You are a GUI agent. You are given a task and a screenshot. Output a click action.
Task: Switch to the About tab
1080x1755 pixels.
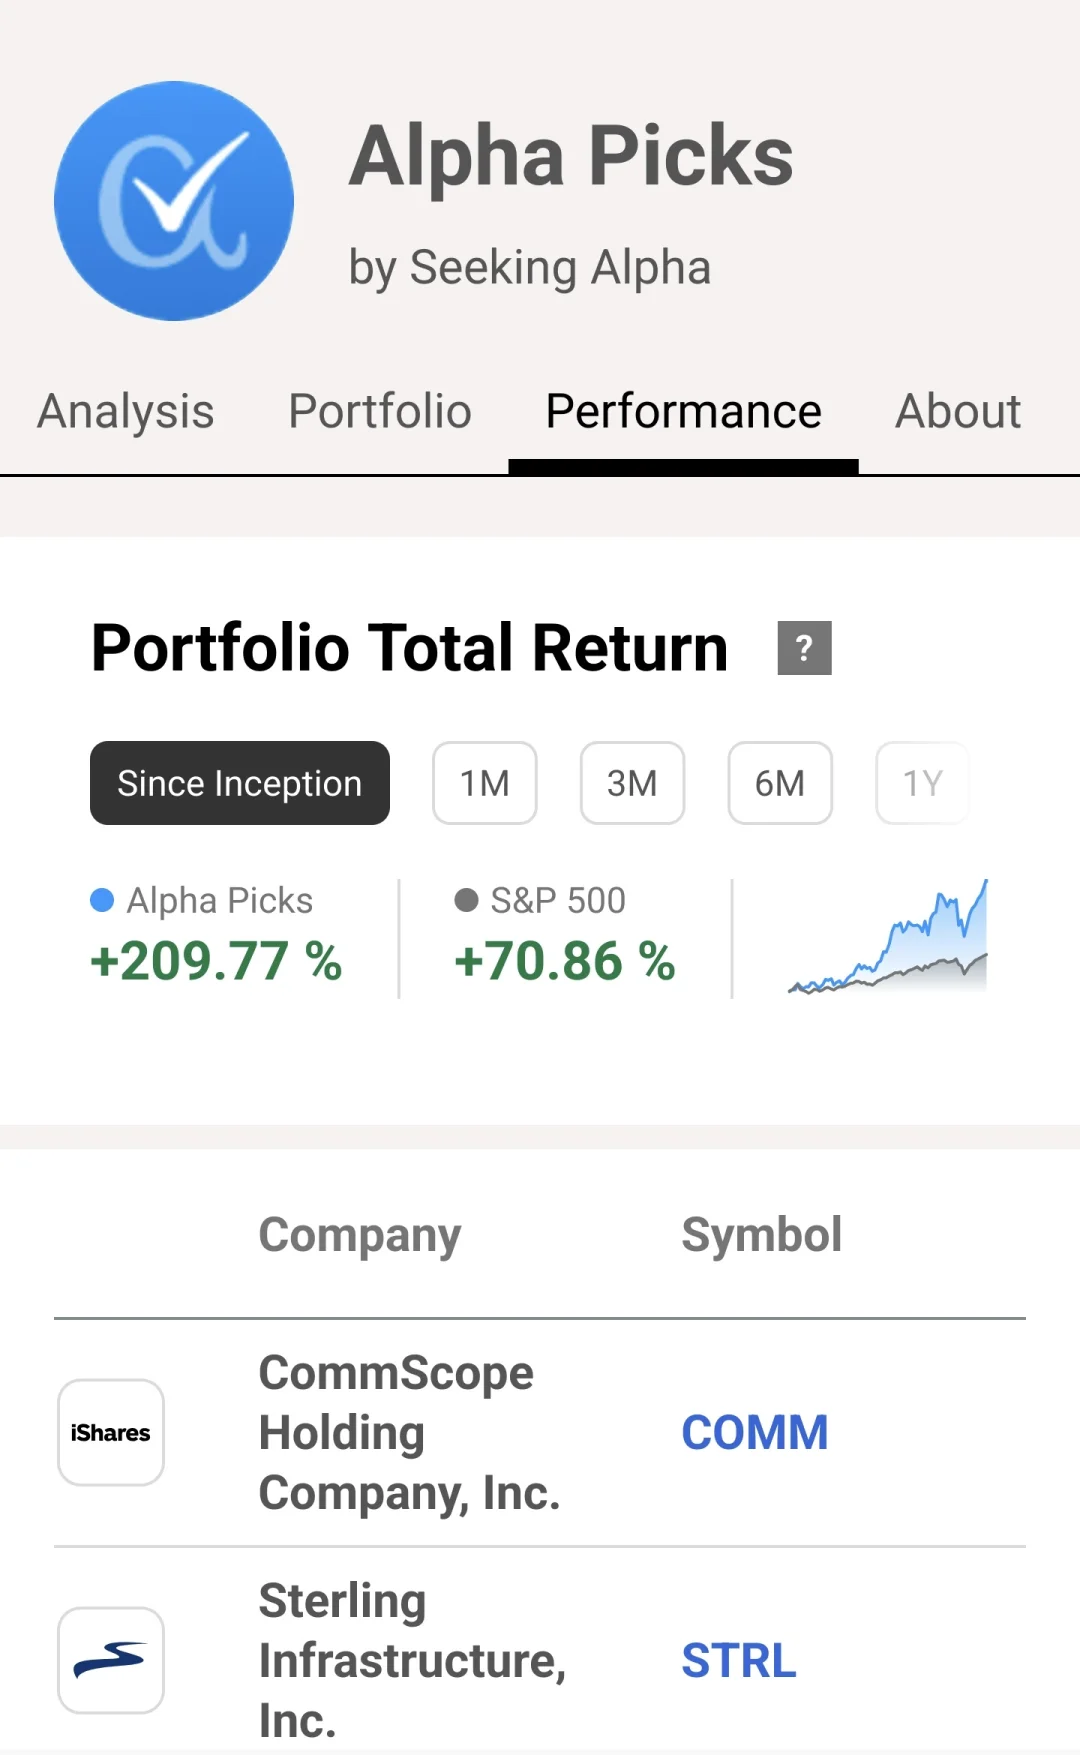coord(958,411)
